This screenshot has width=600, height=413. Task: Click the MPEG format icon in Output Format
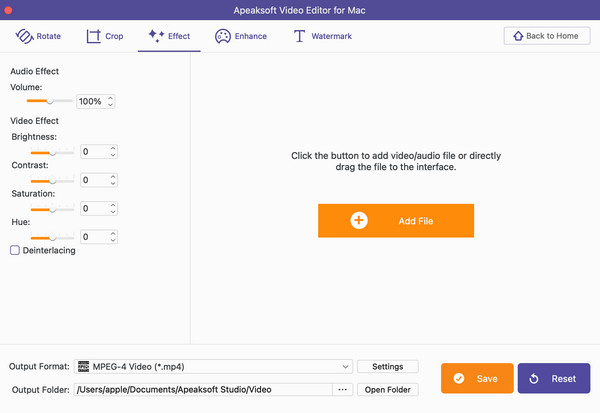point(83,367)
